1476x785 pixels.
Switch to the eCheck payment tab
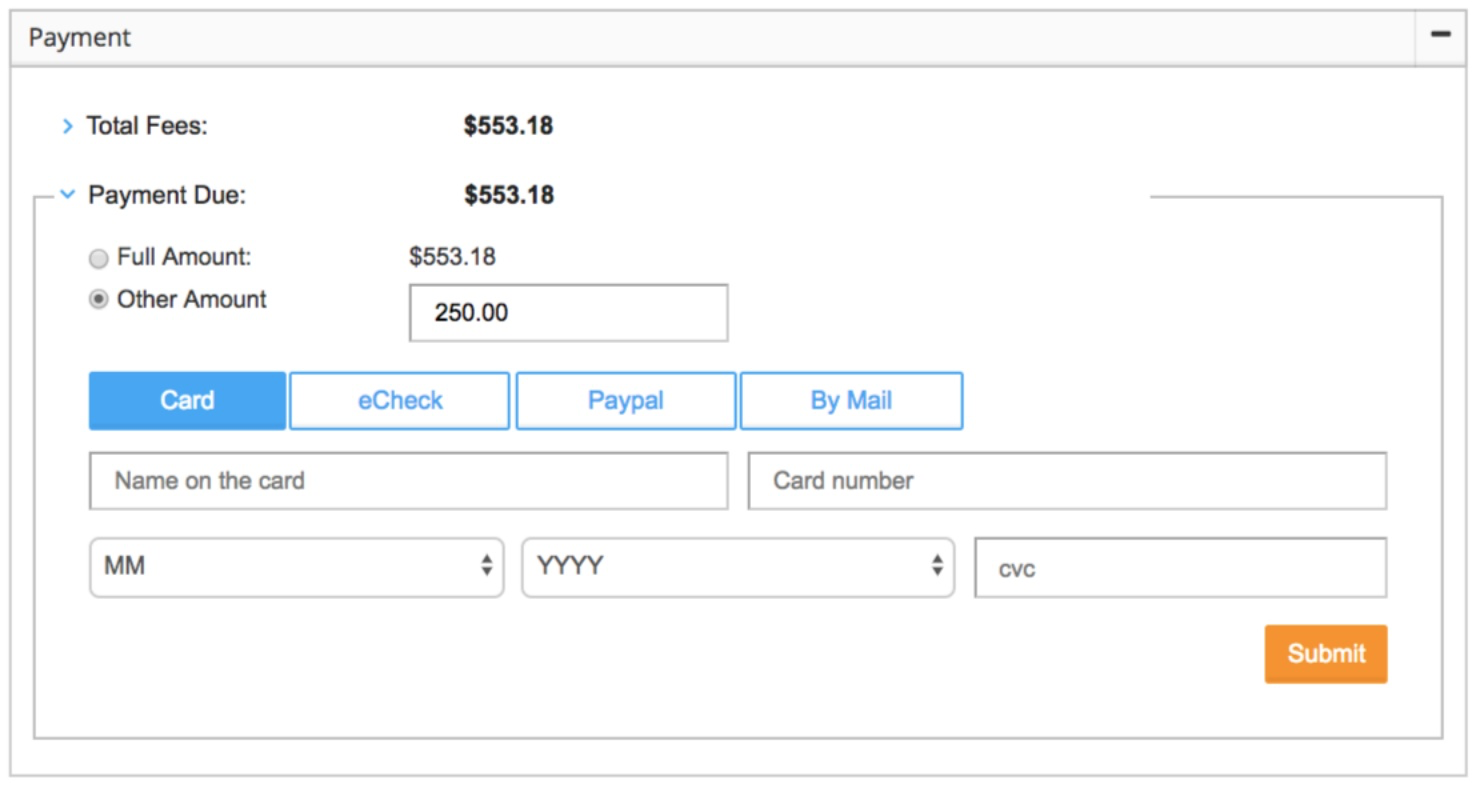399,400
